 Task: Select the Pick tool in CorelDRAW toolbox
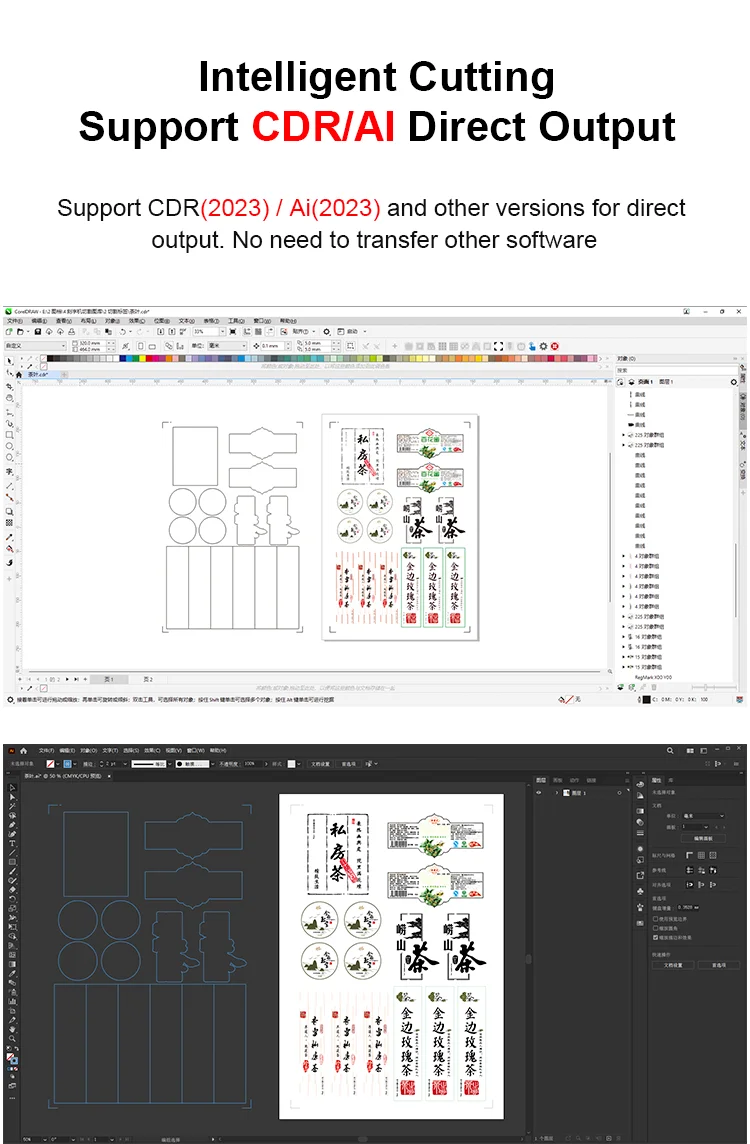[x=9, y=361]
